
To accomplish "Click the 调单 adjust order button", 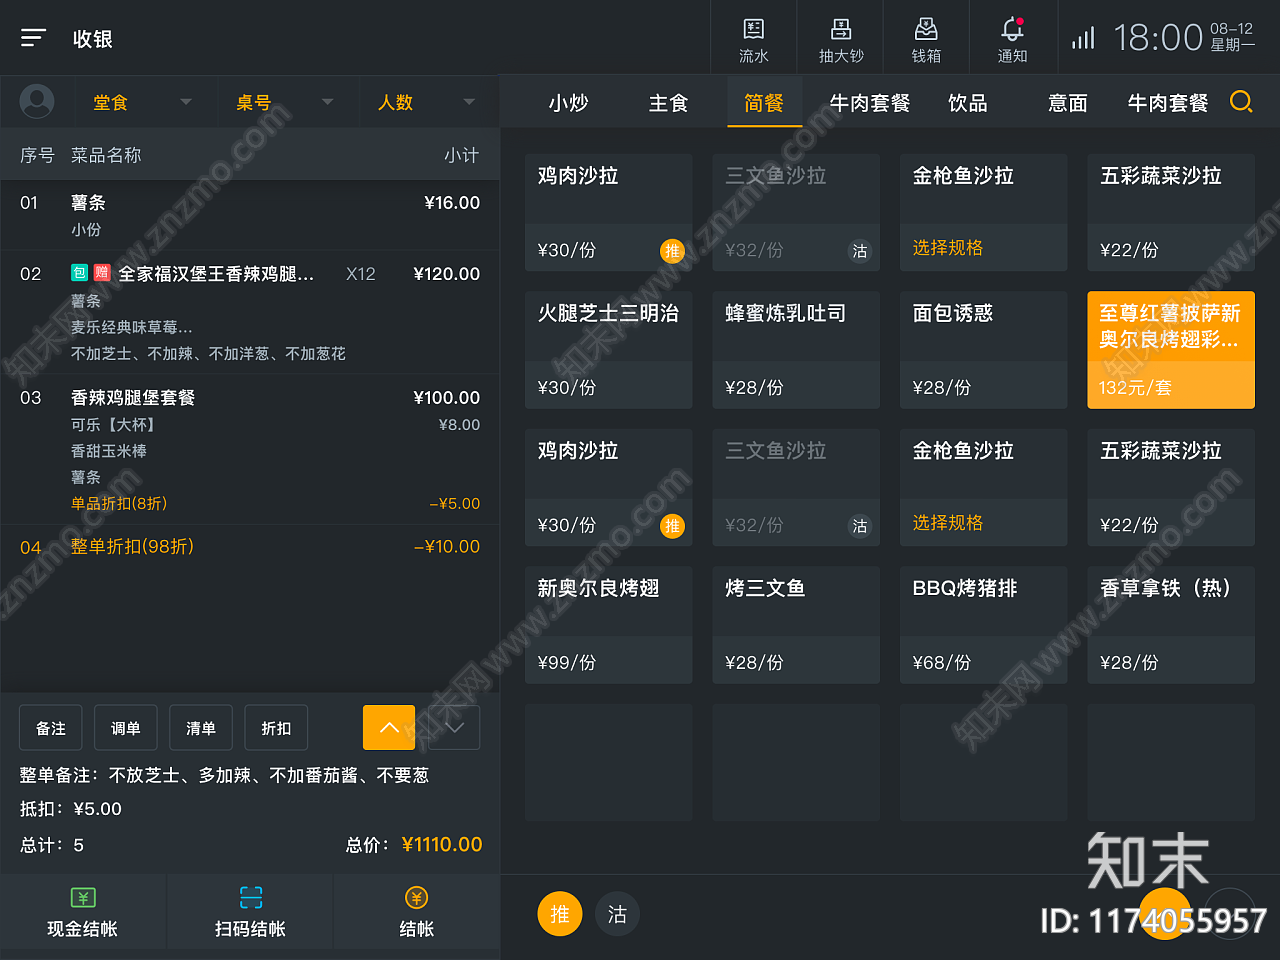I will point(126,727).
